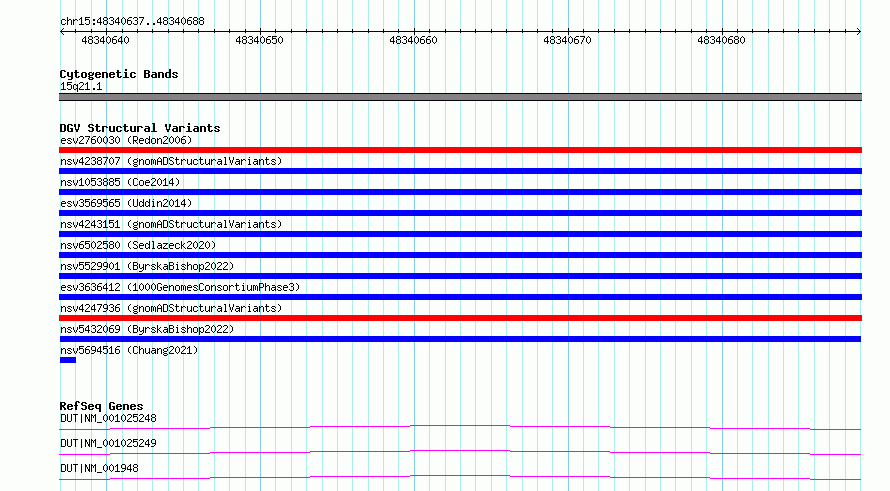Open variant nsv6502580 (Sedlazeck2020) label

coord(138,245)
